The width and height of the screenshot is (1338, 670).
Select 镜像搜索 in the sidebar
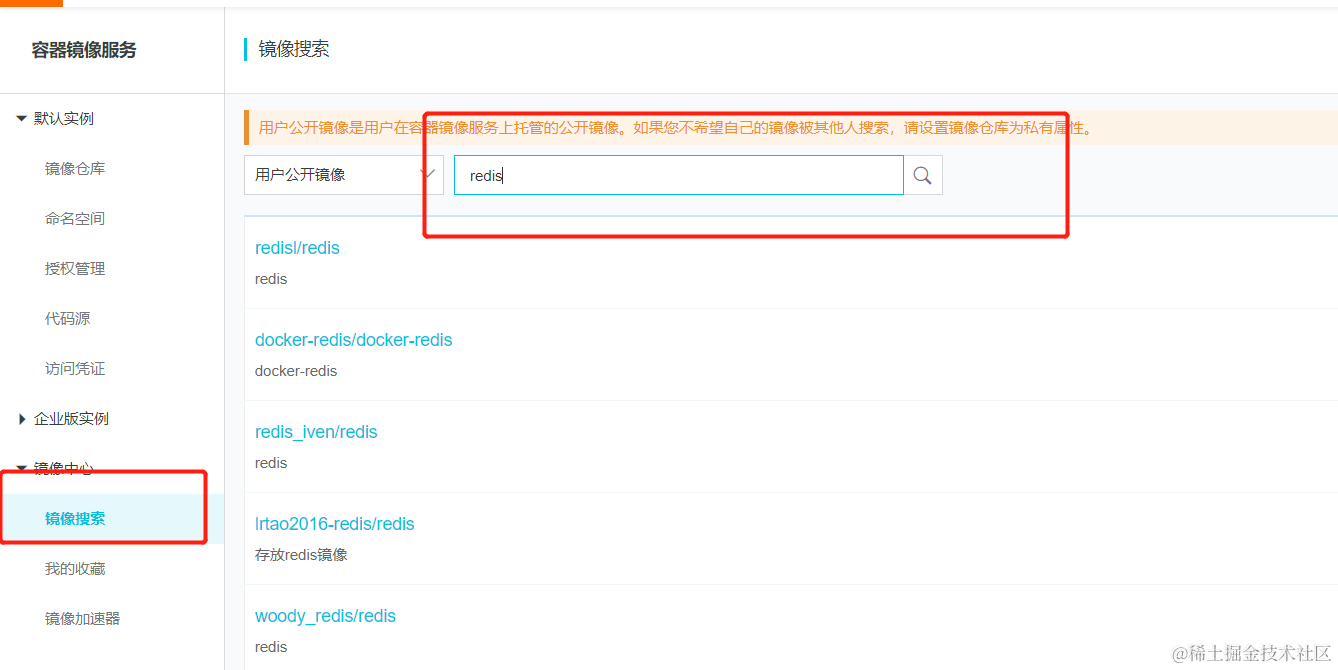[x=75, y=519]
